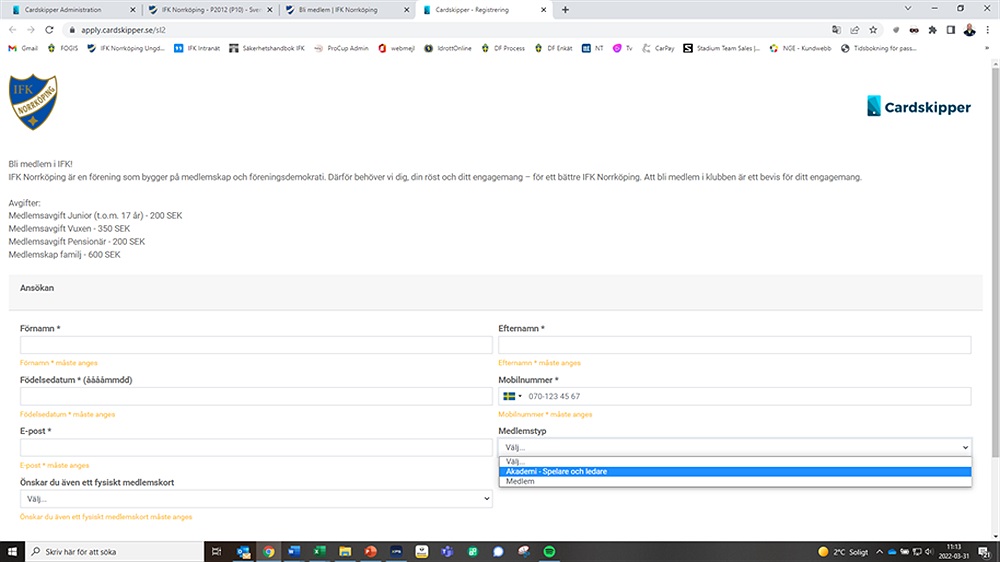Choose Akademi - Spelare och ledare option
The height and width of the screenshot is (562, 1000).
point(735,471)
